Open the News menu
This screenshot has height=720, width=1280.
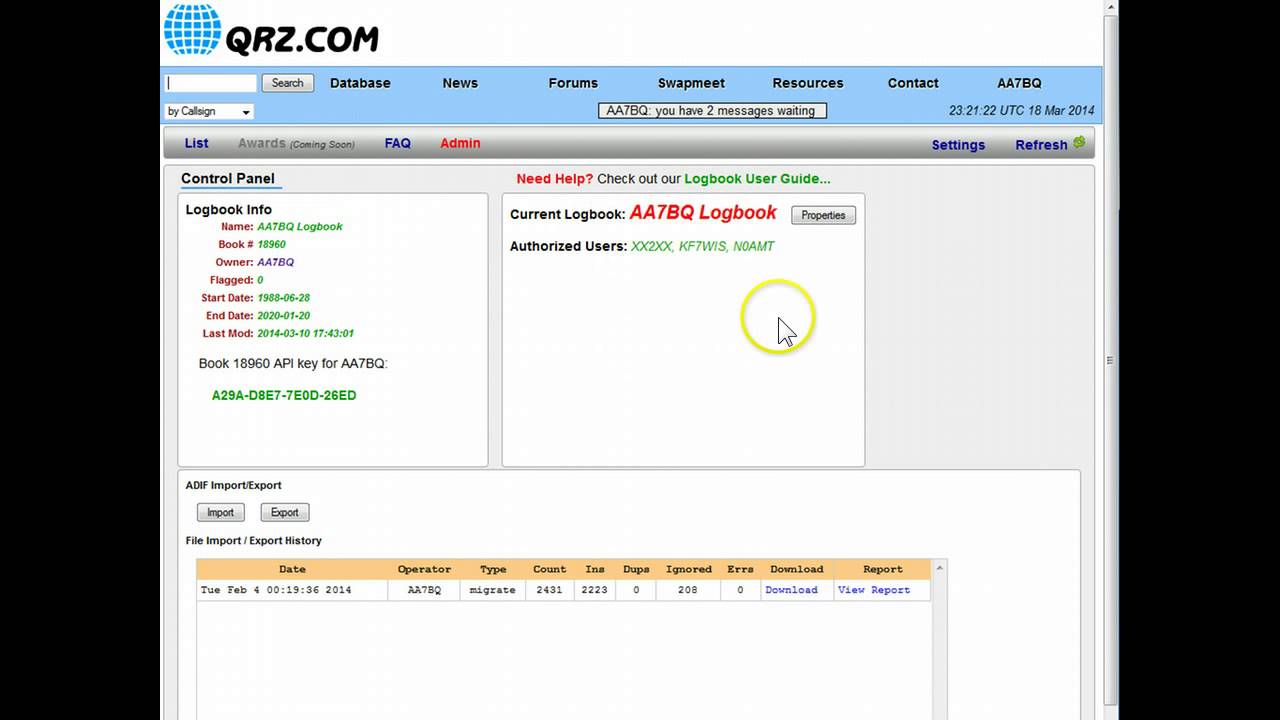tap(460, 83)
